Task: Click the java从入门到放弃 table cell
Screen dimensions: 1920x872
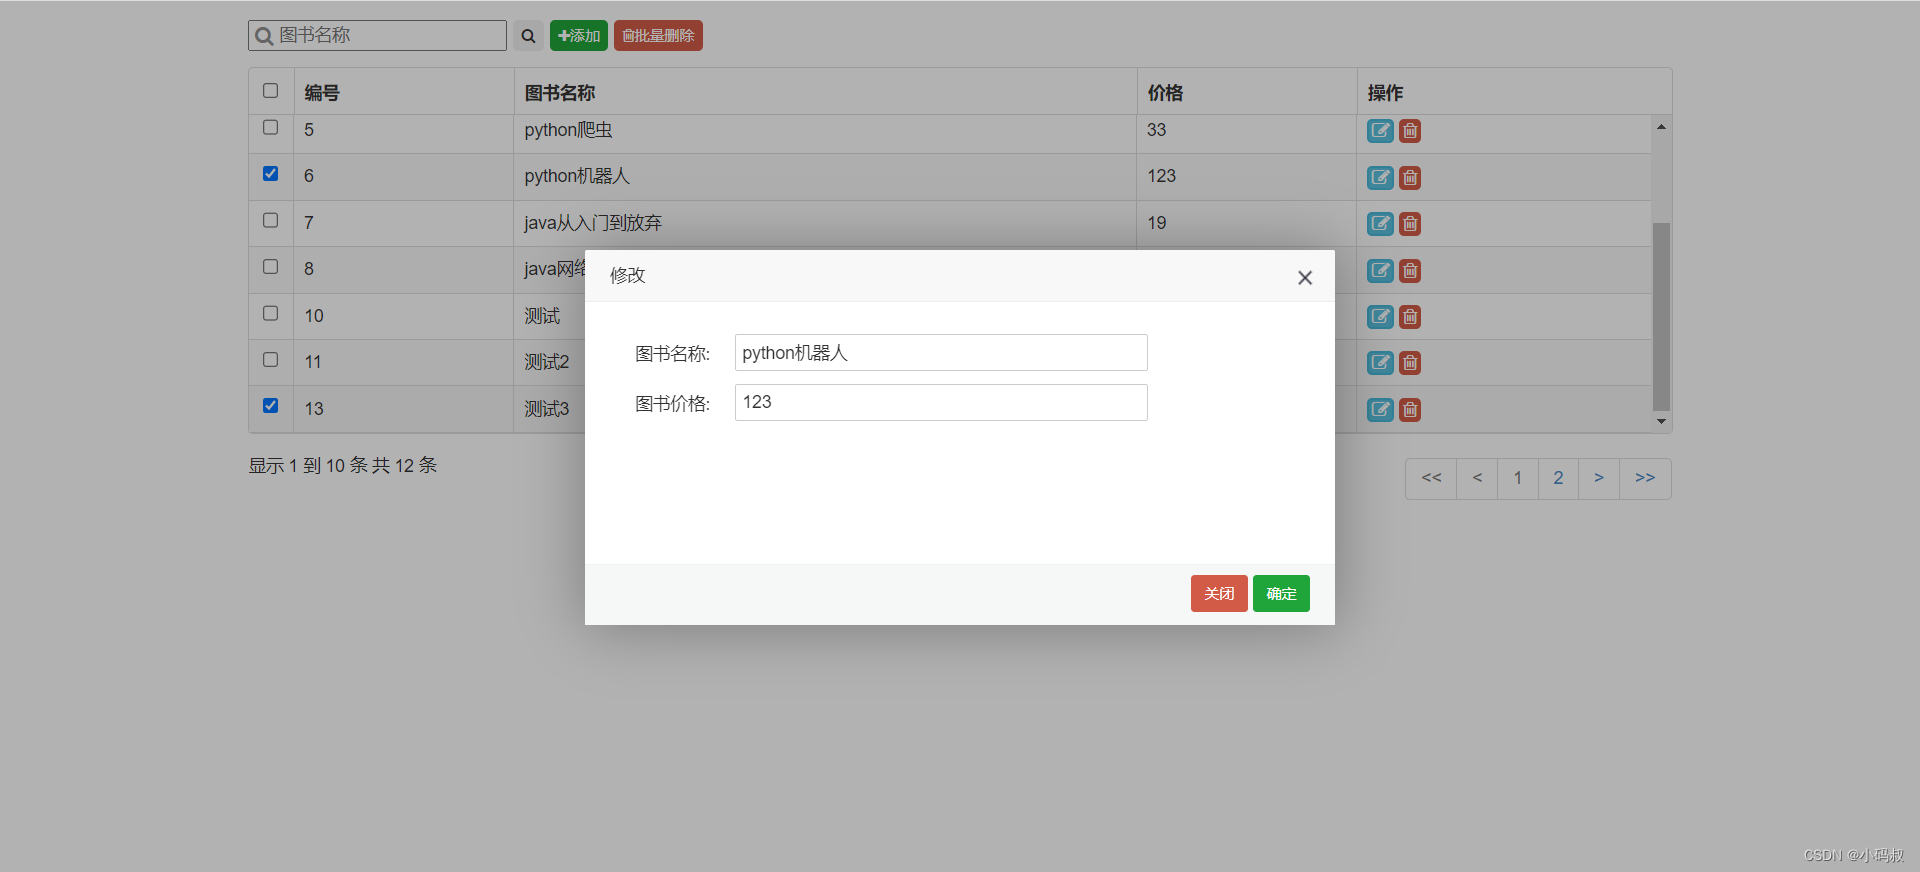Action: [x=825, y=223]
